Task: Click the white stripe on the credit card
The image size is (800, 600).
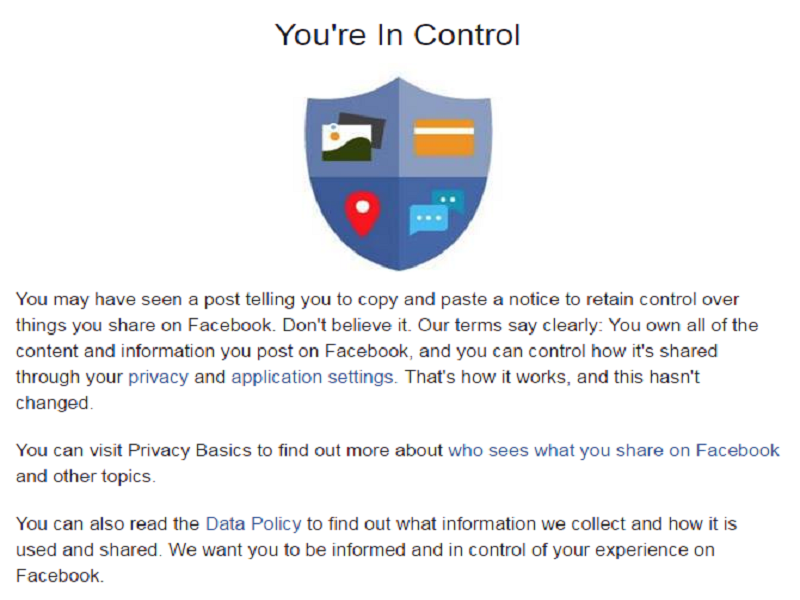Action: click(x=444, y=131)
